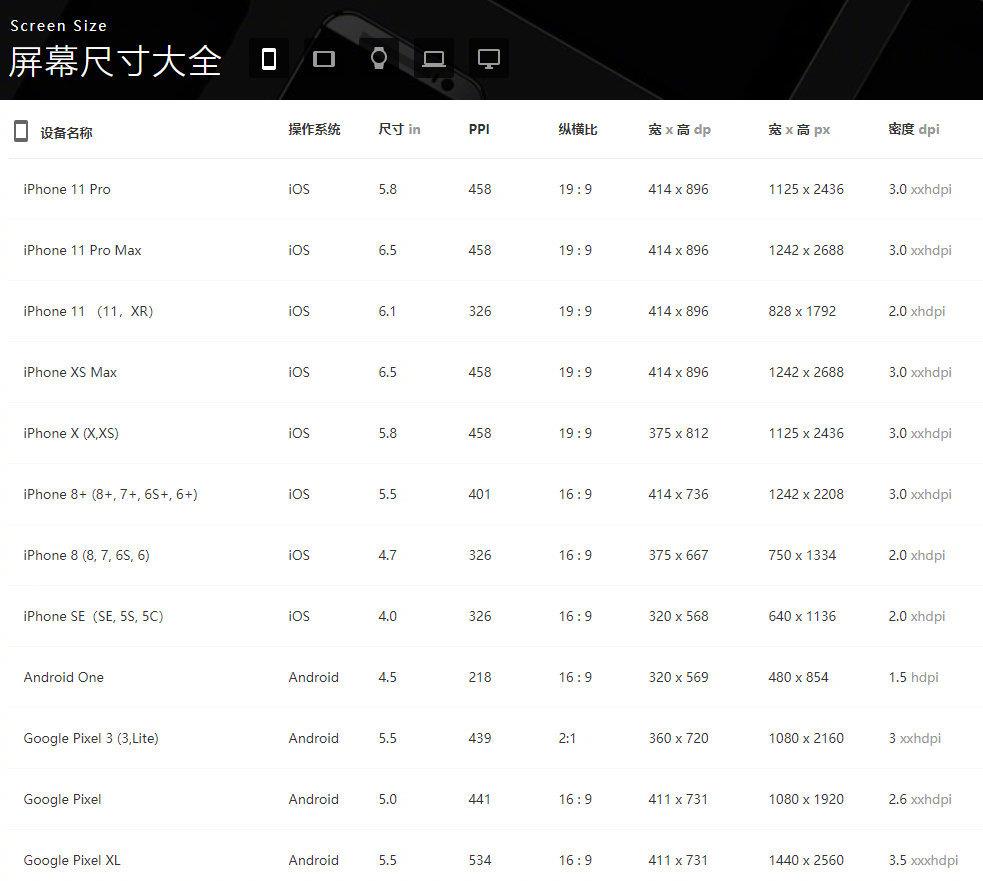Select the iPhone SE (SE, 5S, 5C) row
Viewport: 983px width, 881px height.
pos(93,616)
